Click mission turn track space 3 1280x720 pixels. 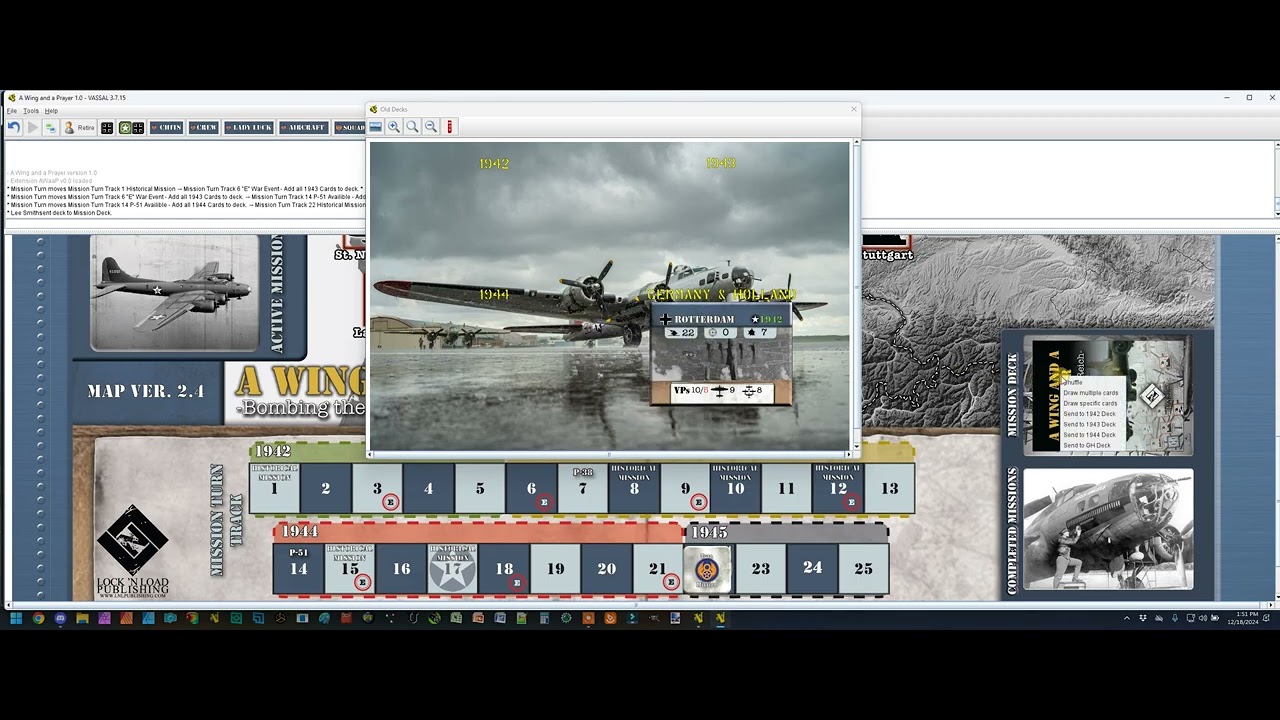click(377, 488)
